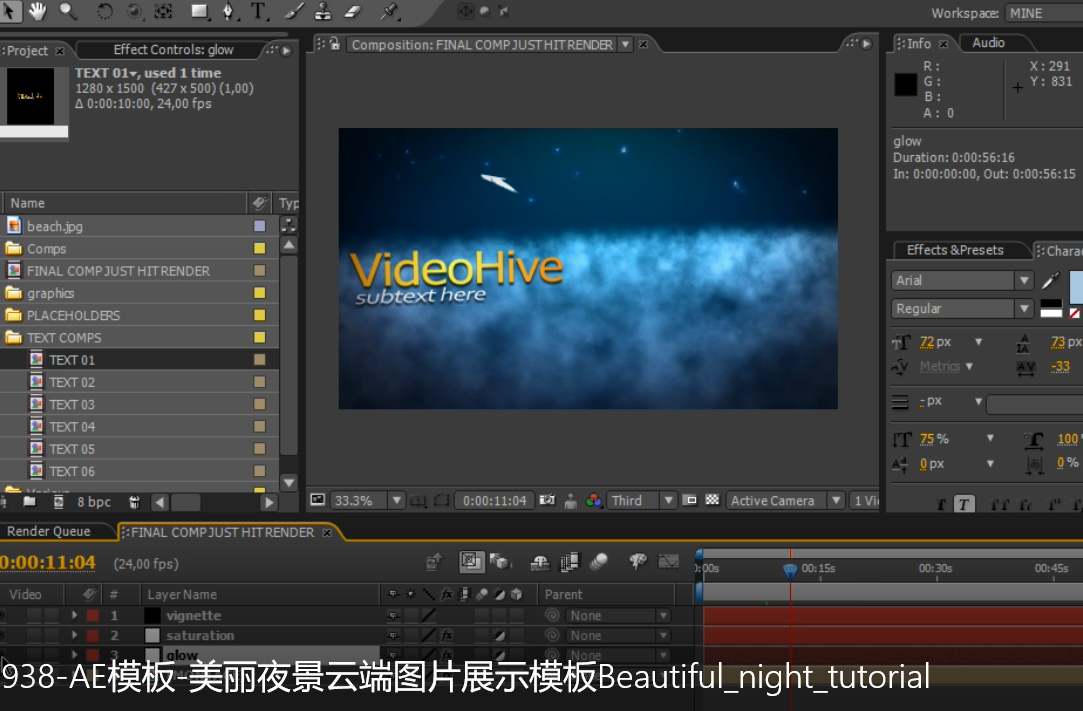Click the Brainstorm icon in timeline
Image resolution: width=1083 pixels, height=711 pixels.
638,562
